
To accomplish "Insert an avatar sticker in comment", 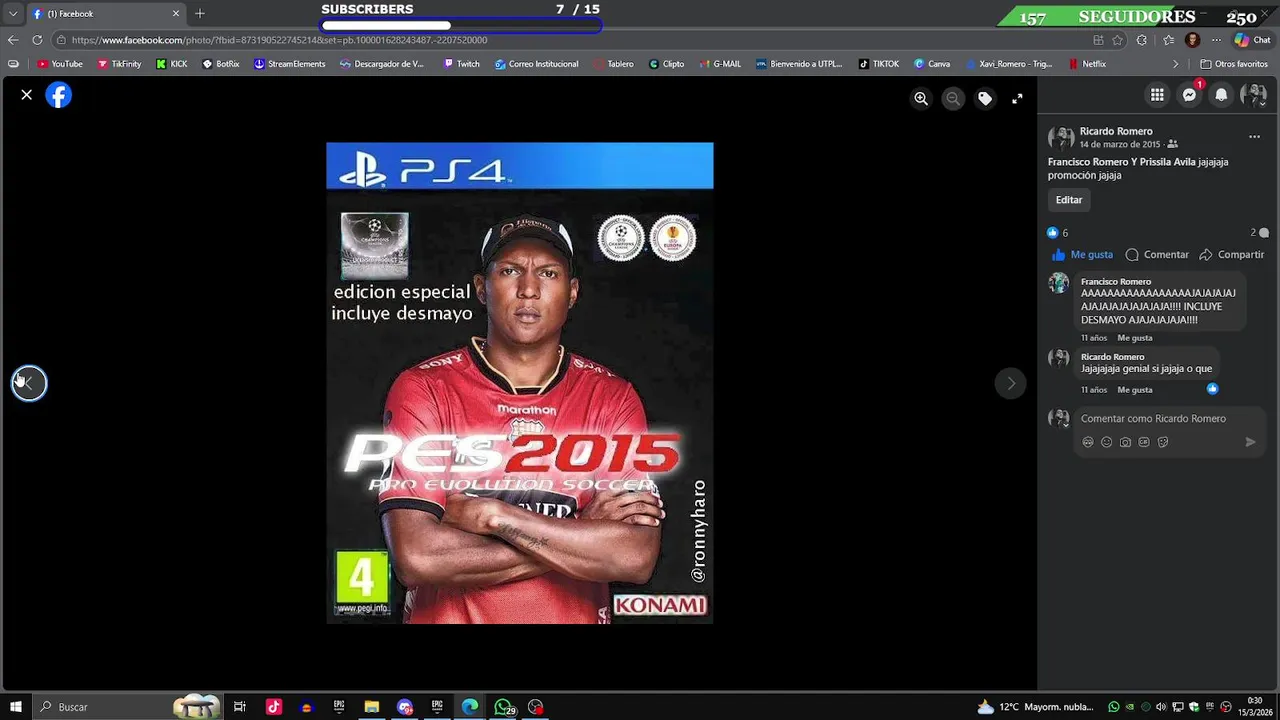I will click(x=1088, y=442).
